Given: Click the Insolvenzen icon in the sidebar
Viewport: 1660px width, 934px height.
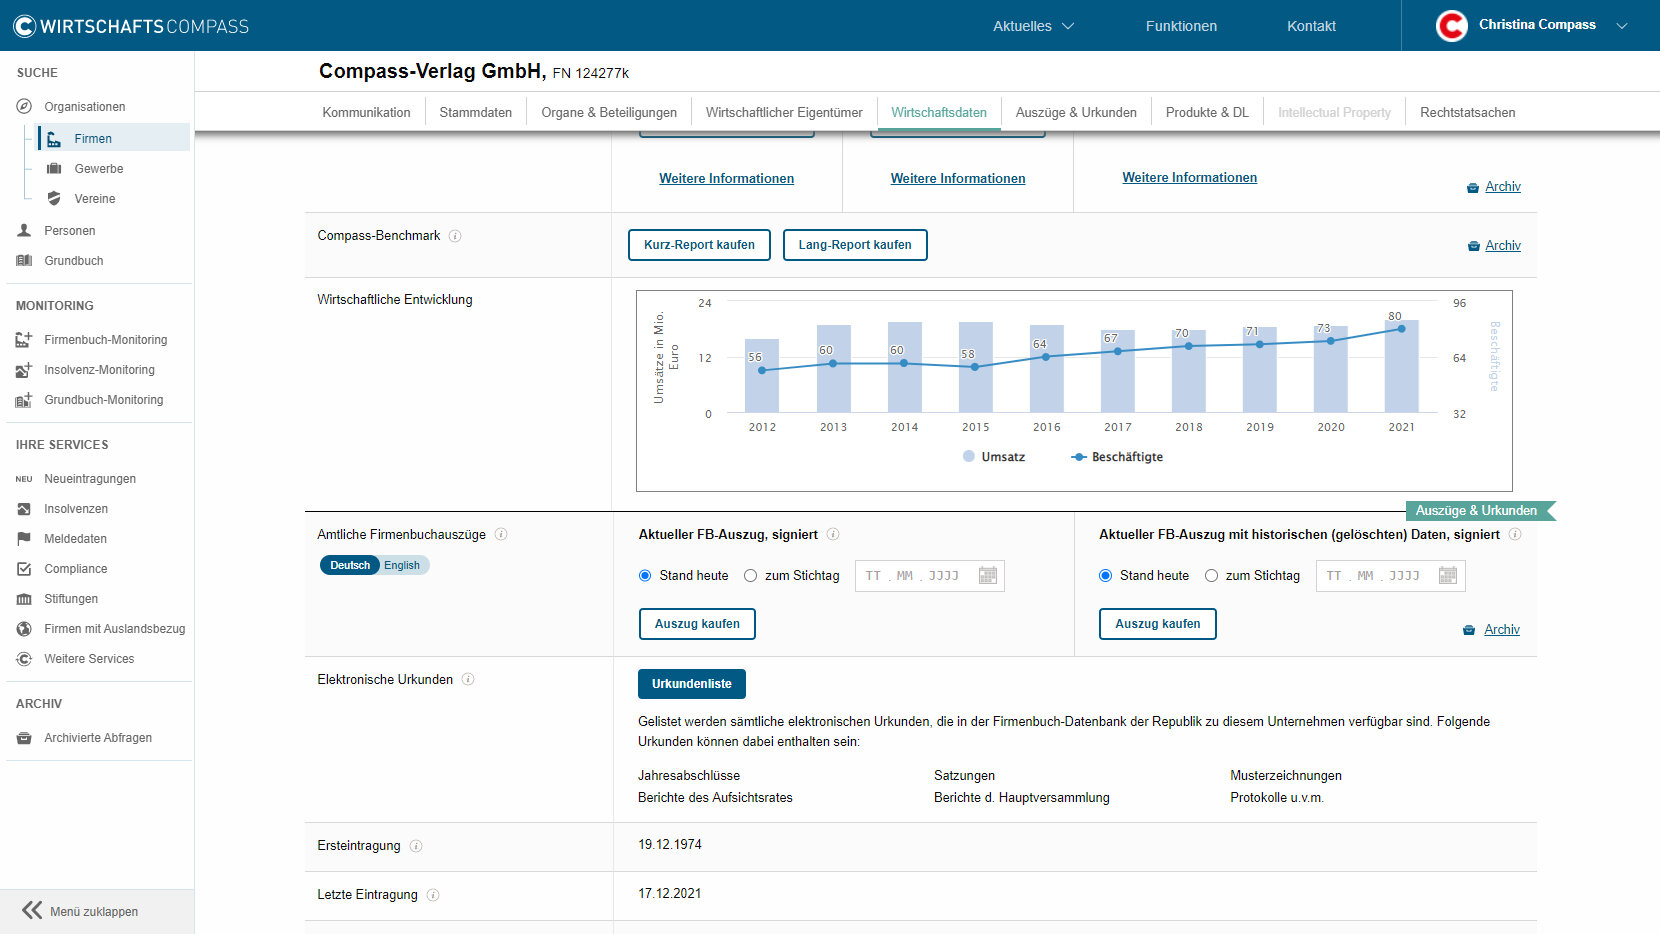Looking at the screenshot, I should 24,509.
